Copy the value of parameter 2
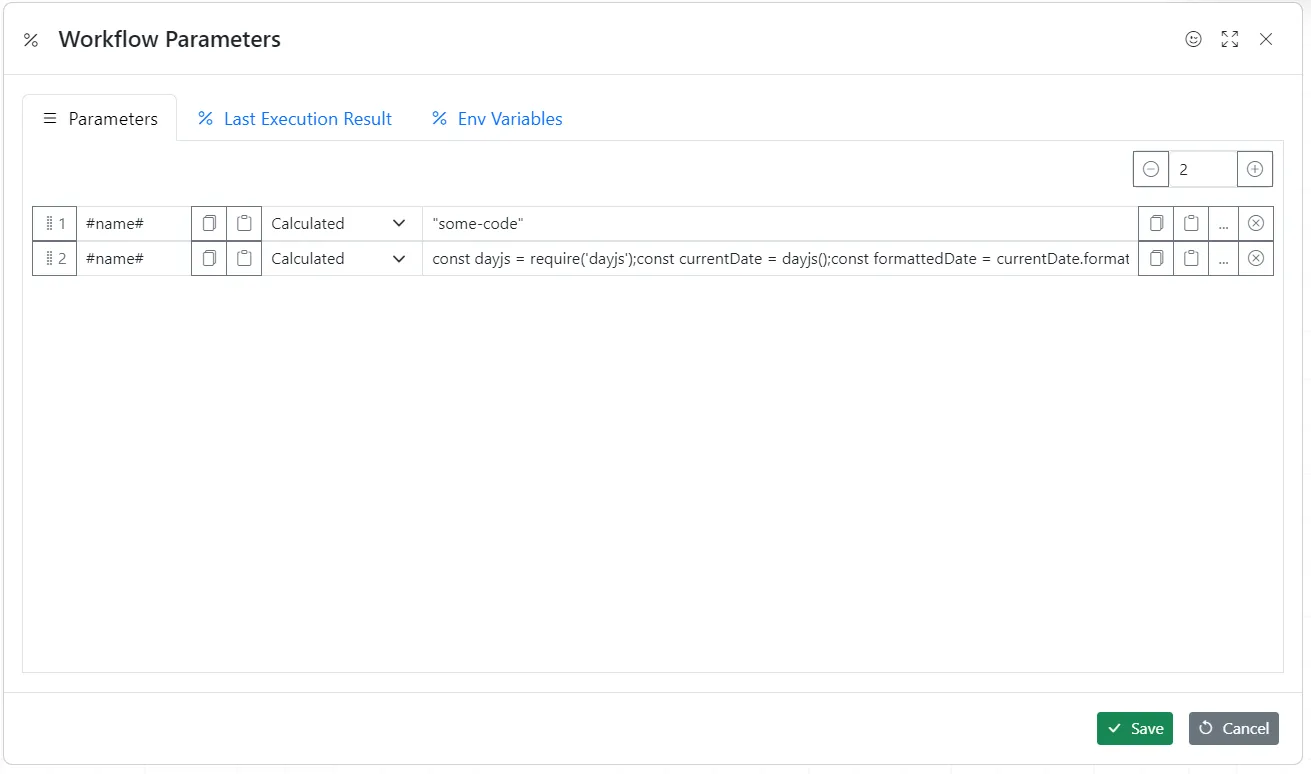Viewport: 1311px width, 774px height. point(1156,258)
